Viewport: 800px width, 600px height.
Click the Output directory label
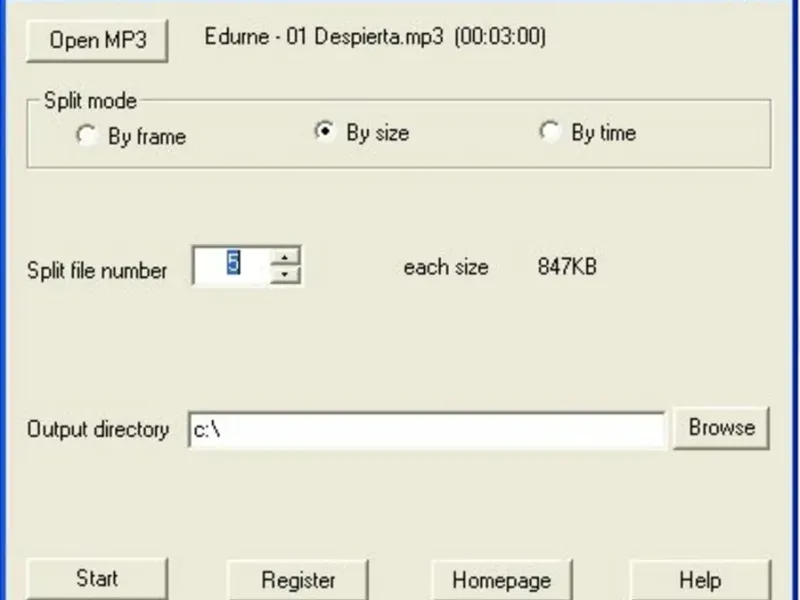(98, 430)
